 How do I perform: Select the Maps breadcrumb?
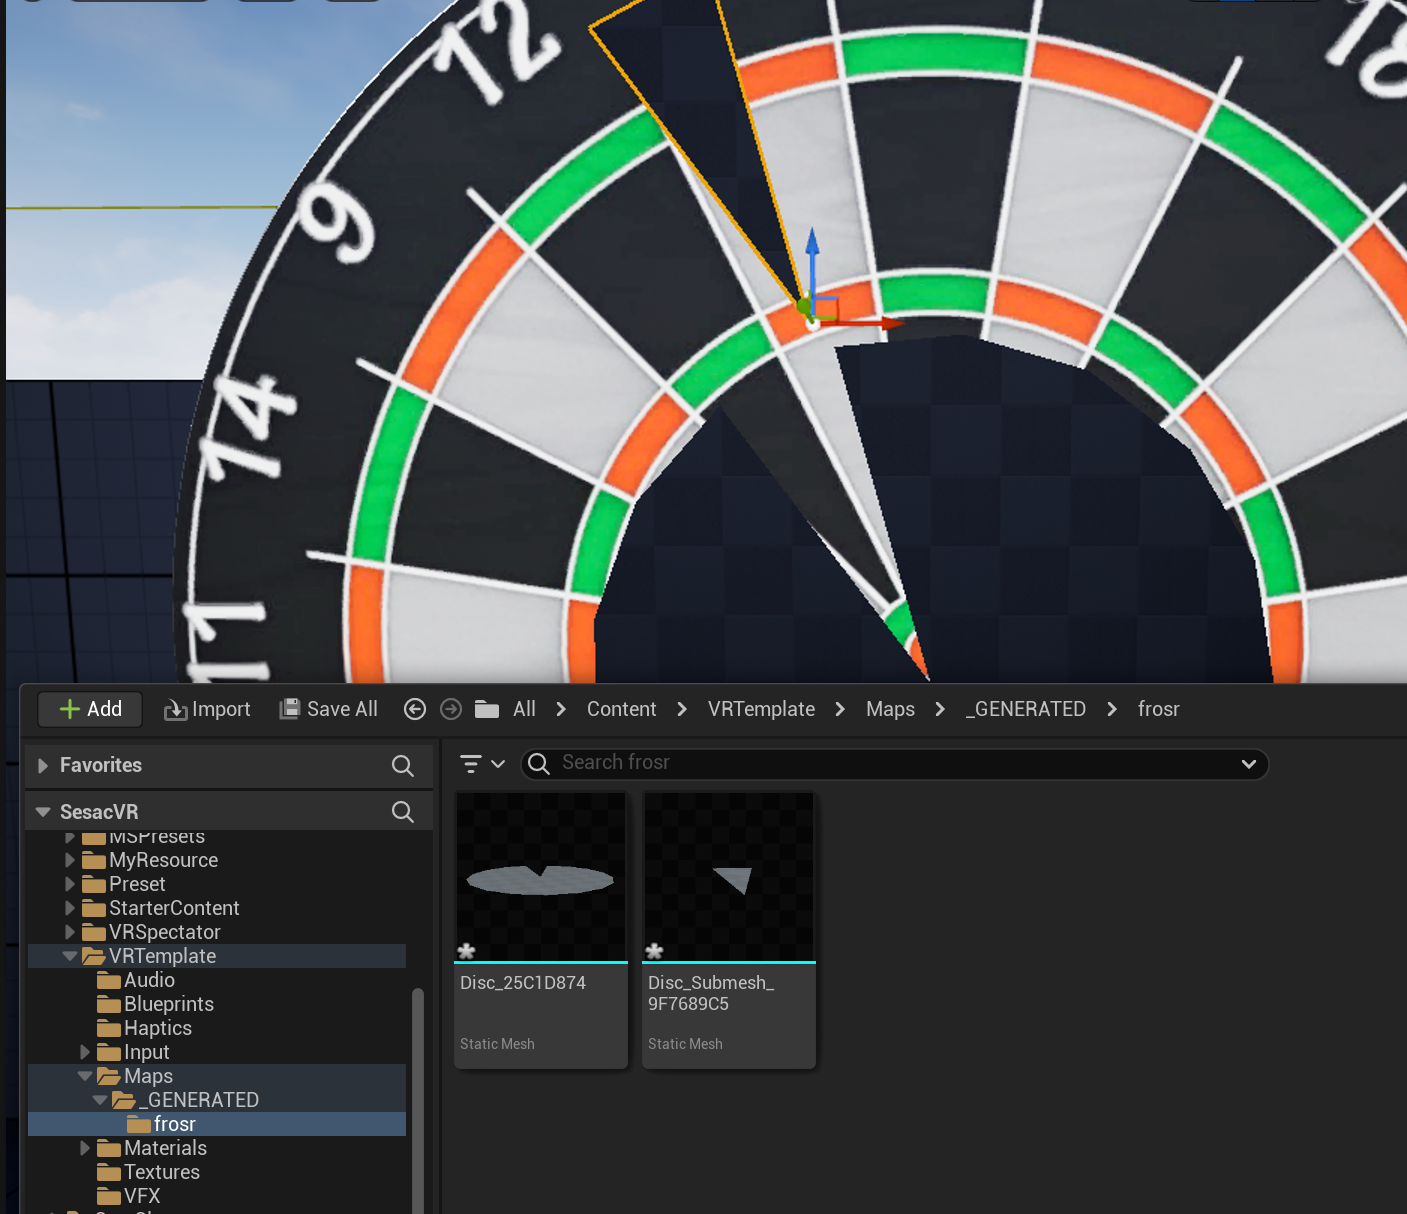pyautogui.click(x=890, y=709)
